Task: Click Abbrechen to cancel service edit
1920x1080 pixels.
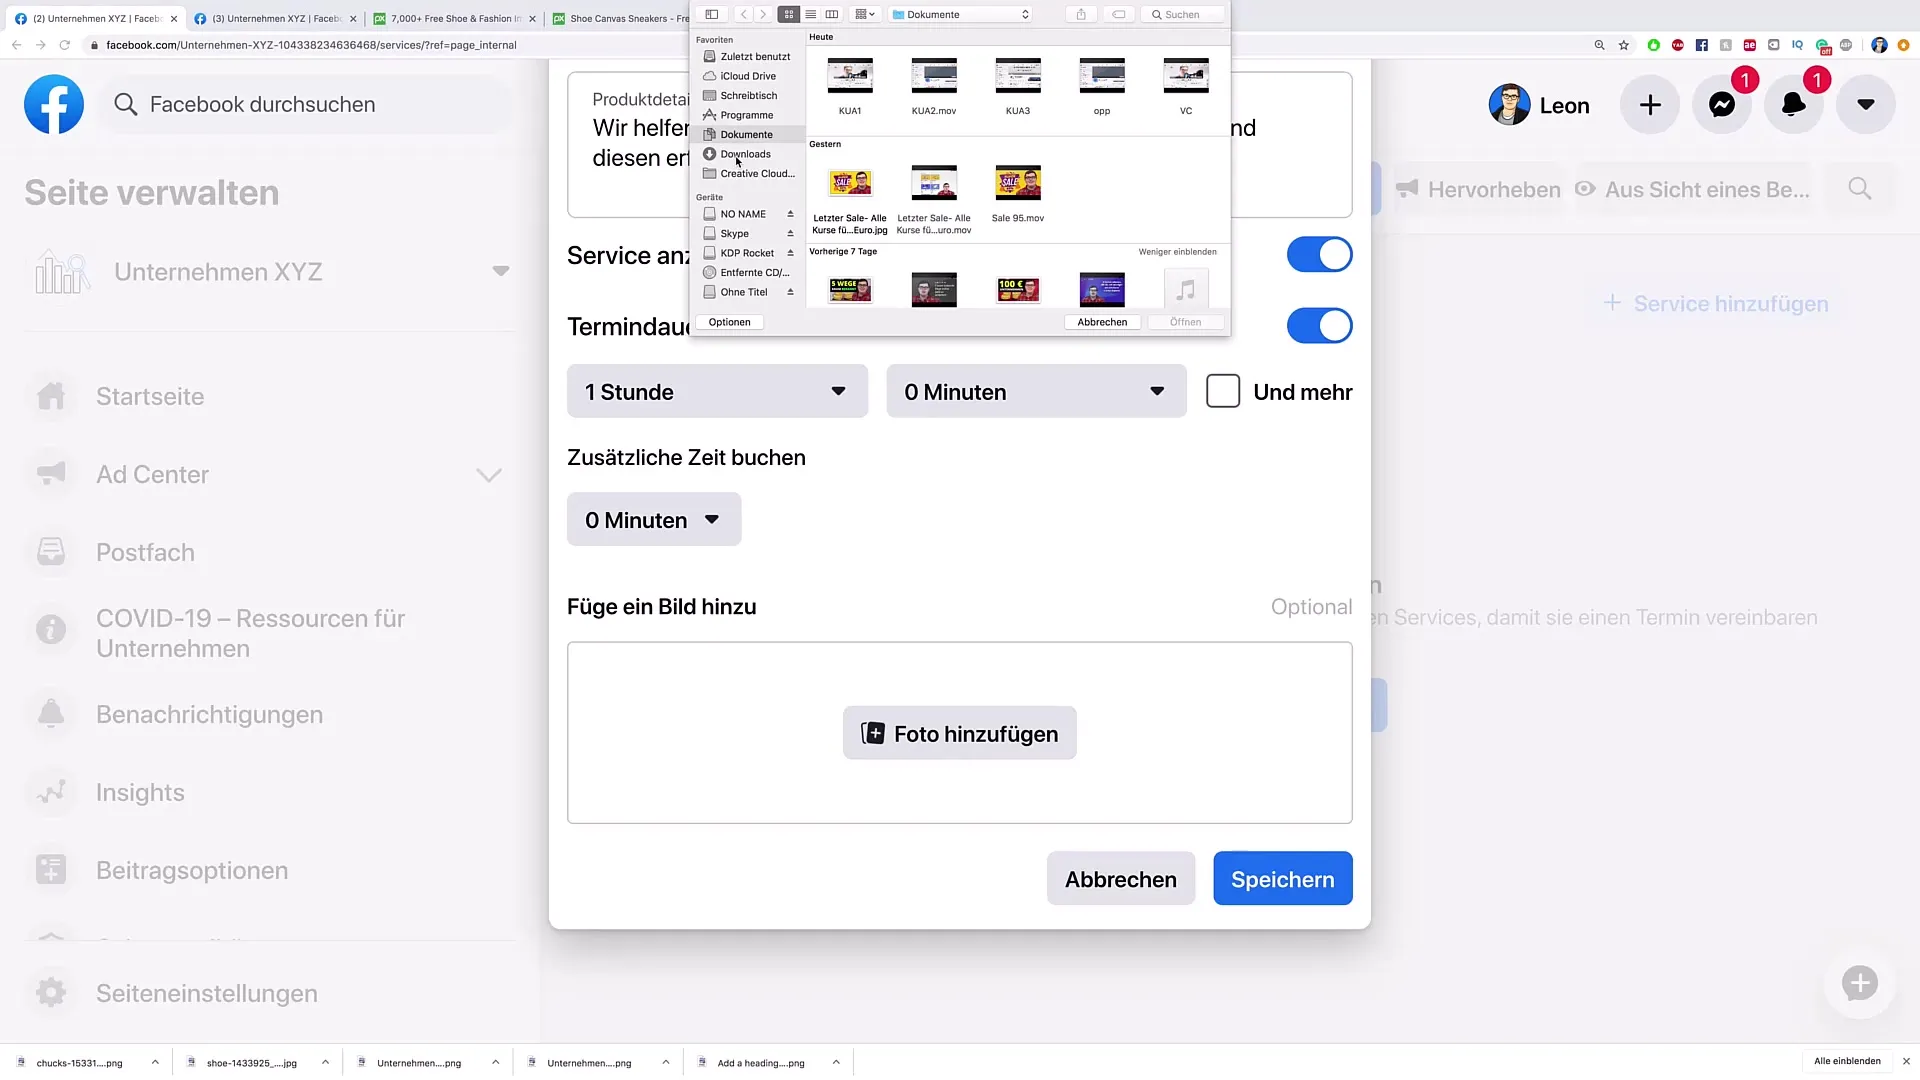Action: [1121, 880]
